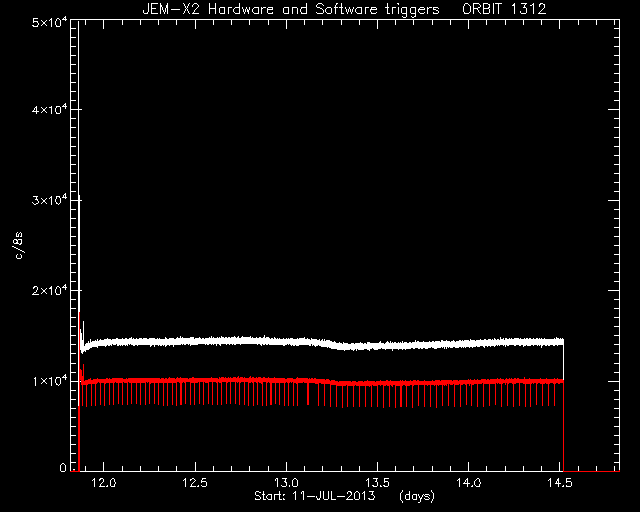This screenshot has height=512, width=640.
Task: Click the 13.0 x-axis tick label
Action: pos(287,483)
